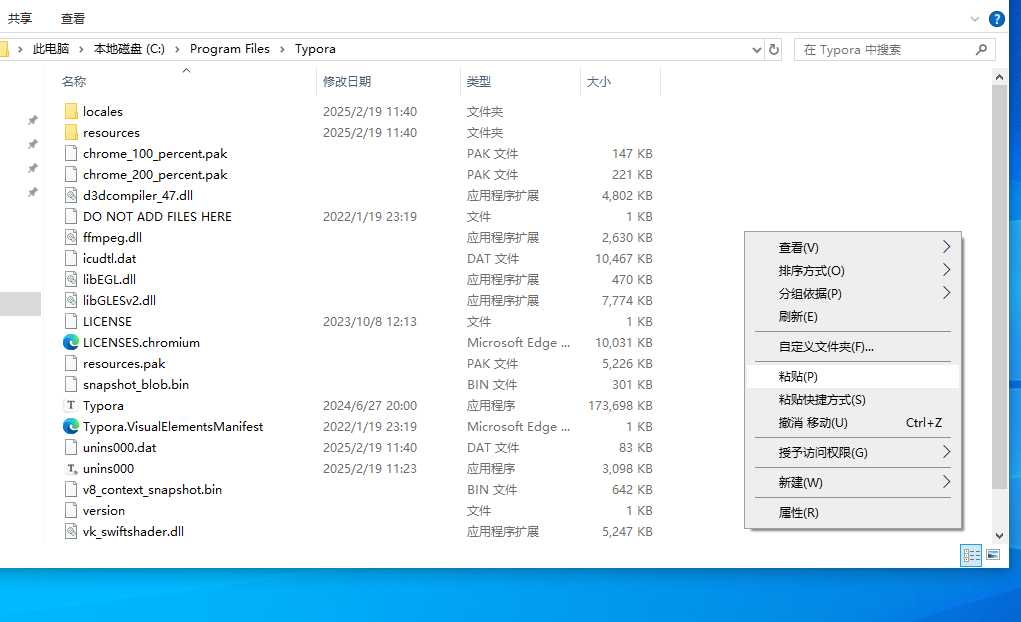Click the 2025/2/19 11:23 date for unins000
This screenshot has width=1021, height=622.
pos(370,469)
